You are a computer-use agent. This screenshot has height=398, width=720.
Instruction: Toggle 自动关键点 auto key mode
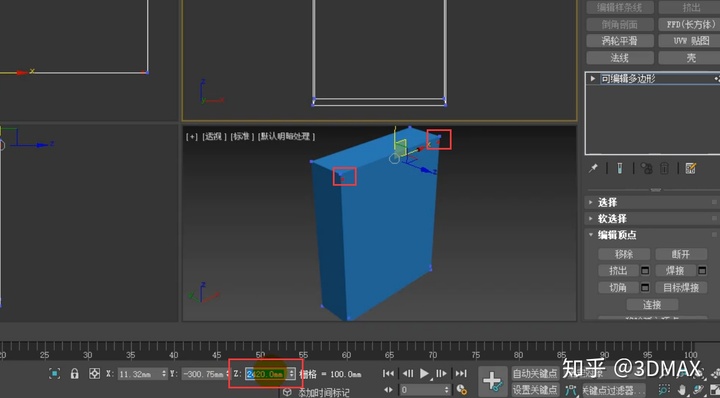tap(535, 374)
